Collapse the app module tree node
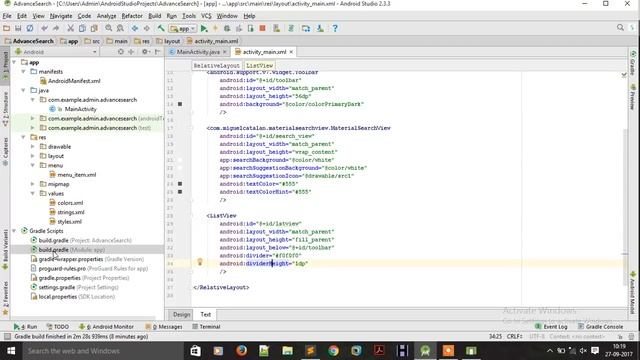Image resolution: width=640 pixels, height=360 pixels. (15, 62)
